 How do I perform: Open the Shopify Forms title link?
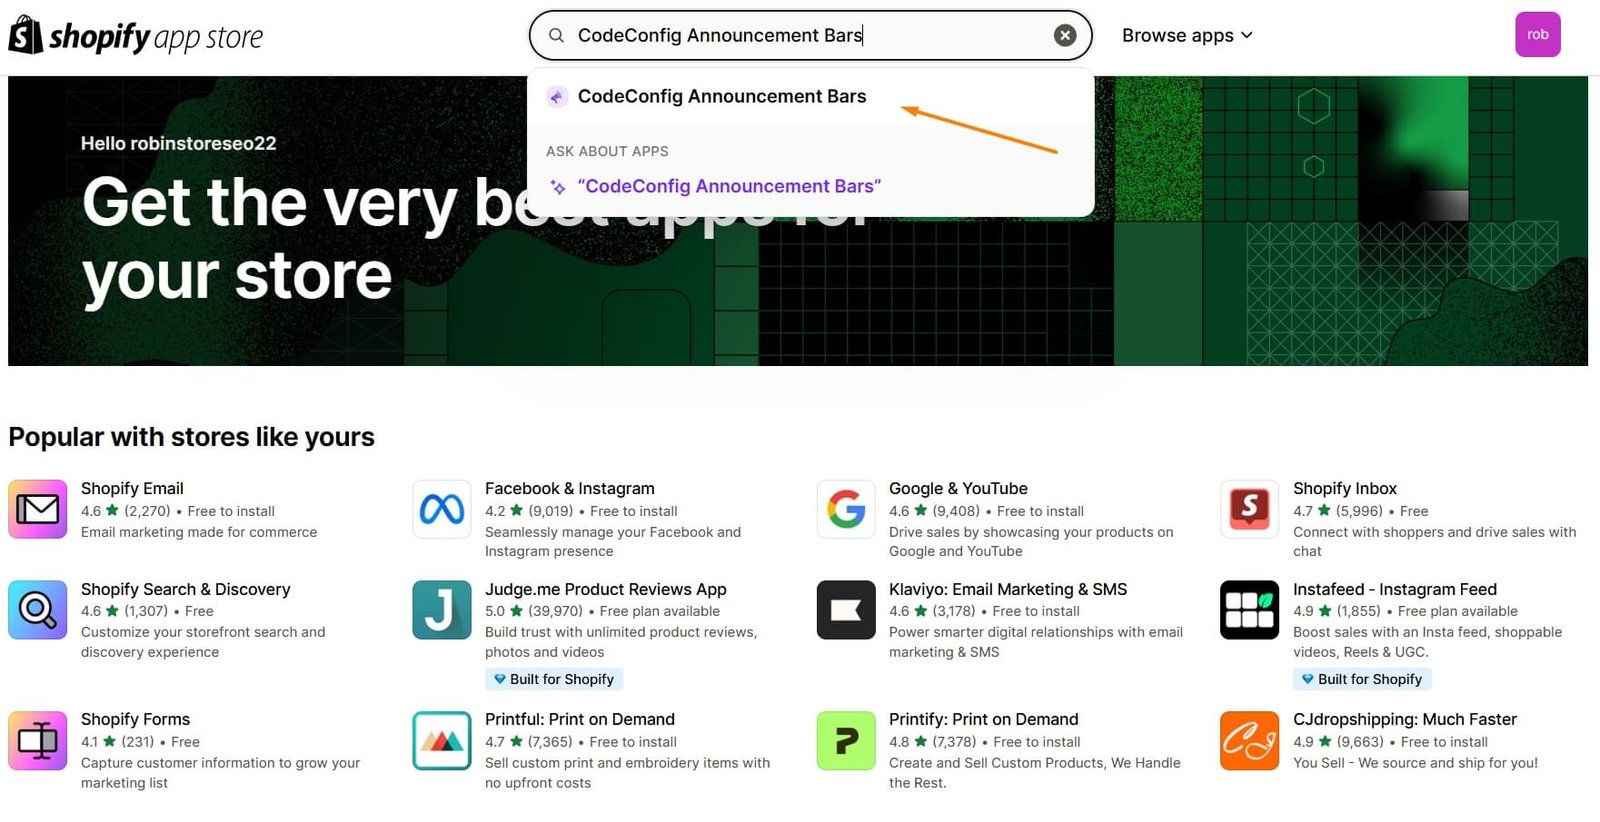(135, 720)
